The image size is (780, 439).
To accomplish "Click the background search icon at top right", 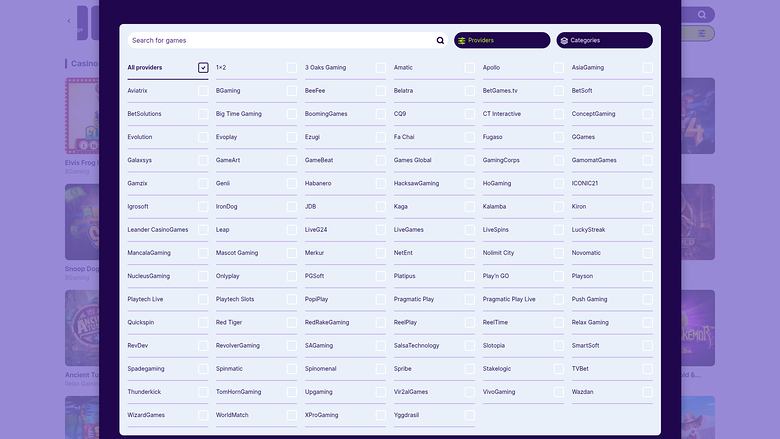I will (x=703, y=15).
